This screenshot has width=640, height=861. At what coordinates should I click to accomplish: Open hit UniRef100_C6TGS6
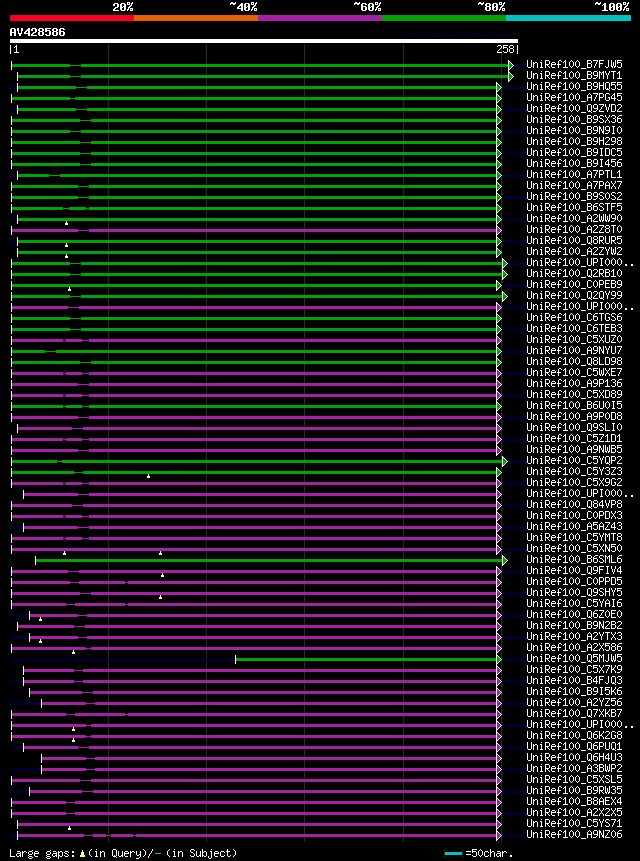[x=574, y=317]
